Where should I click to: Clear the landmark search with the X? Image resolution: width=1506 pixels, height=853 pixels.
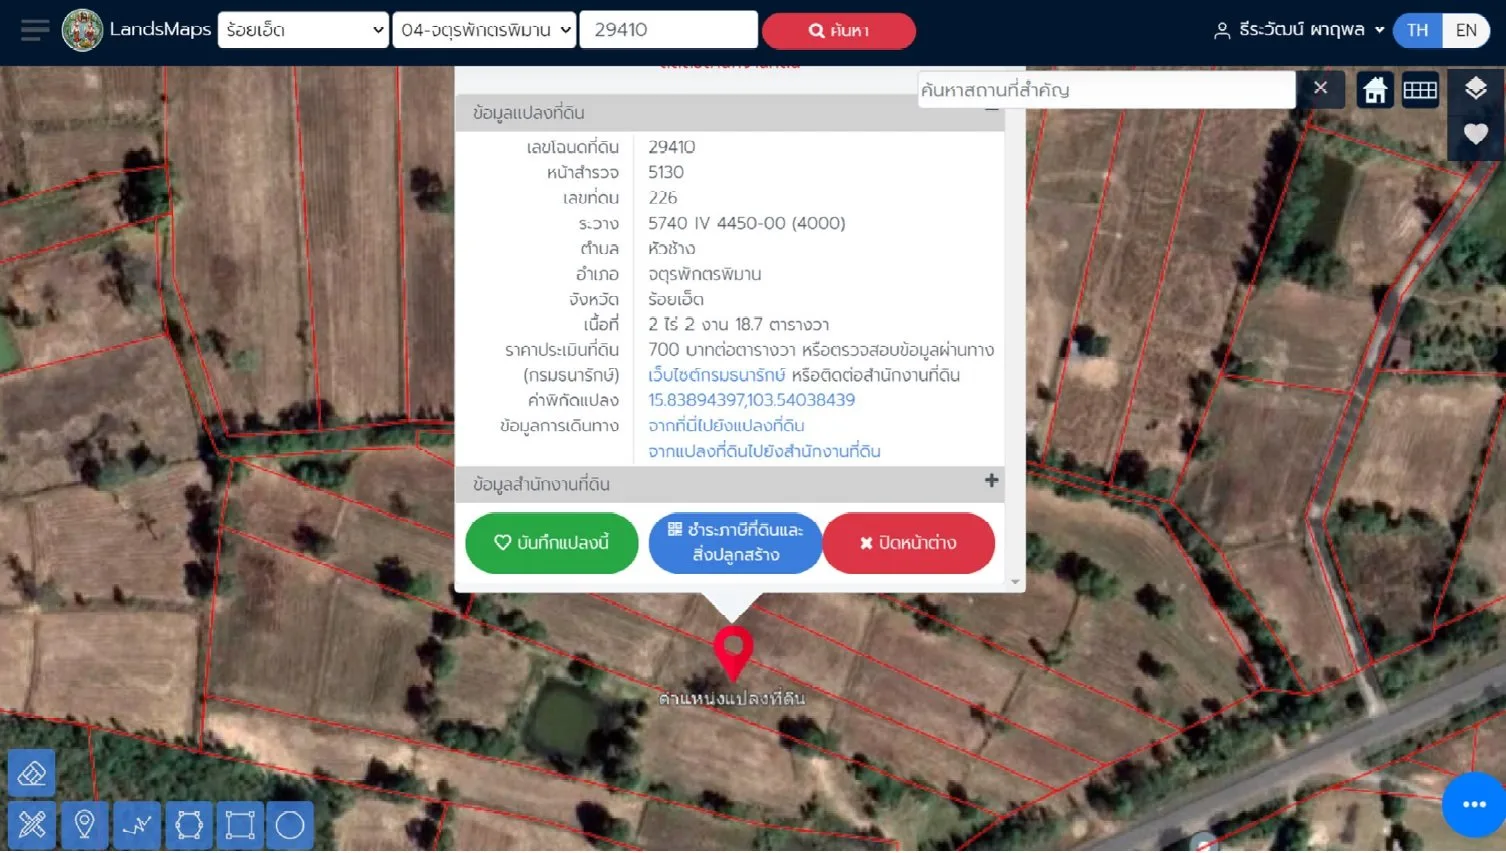point(1320,88)
